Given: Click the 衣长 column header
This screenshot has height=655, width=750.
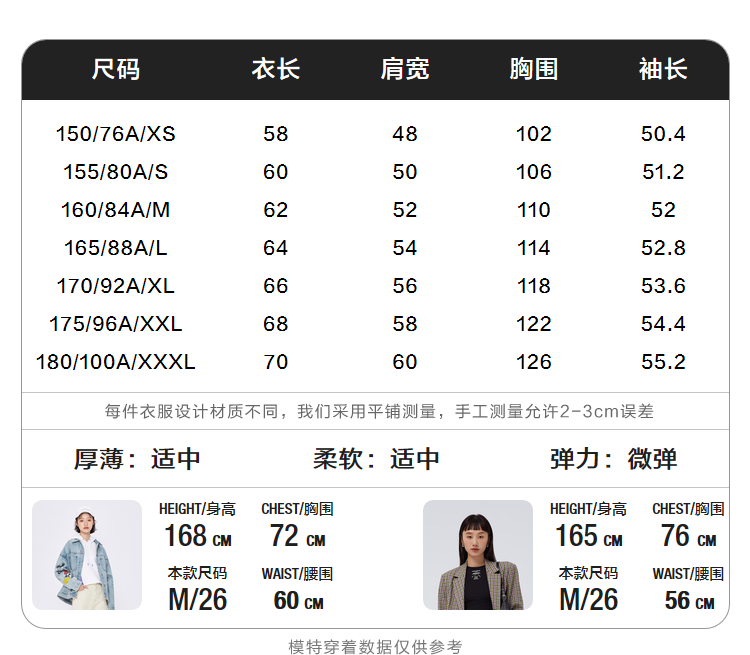Looking at the screenshot, I should point(275,70).
